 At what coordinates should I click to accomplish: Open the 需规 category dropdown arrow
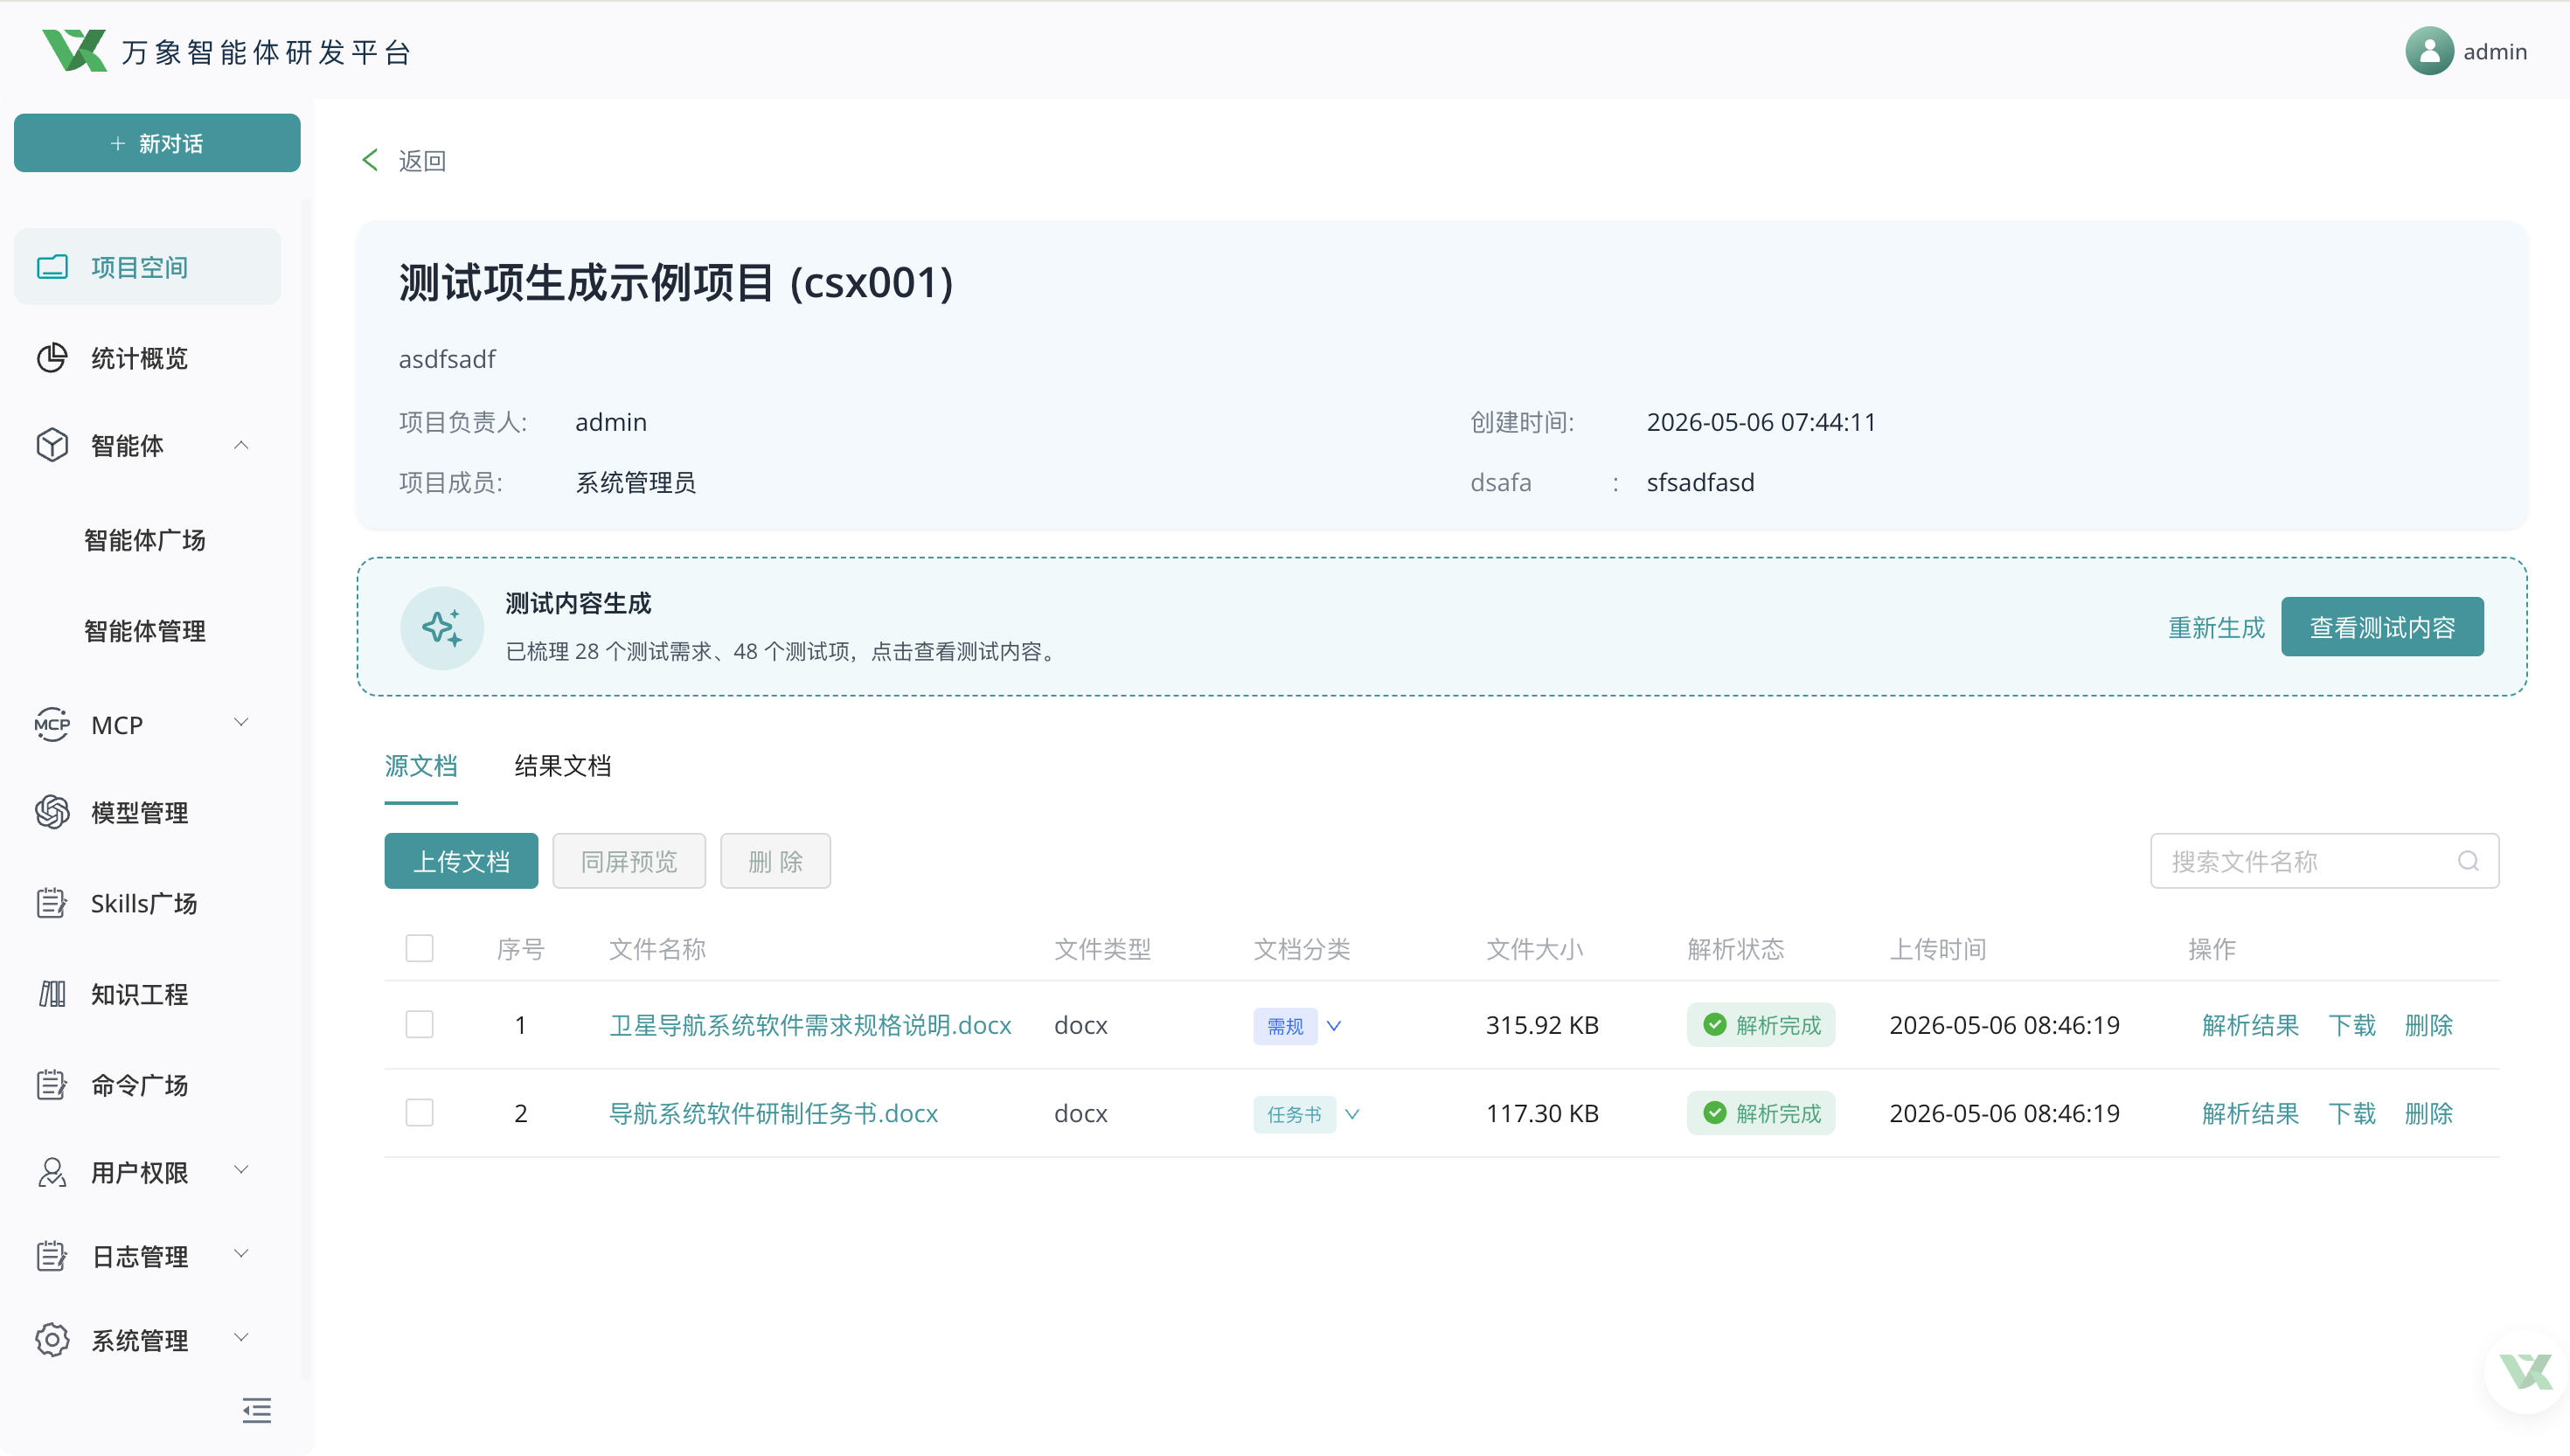coord(1334,1026)
